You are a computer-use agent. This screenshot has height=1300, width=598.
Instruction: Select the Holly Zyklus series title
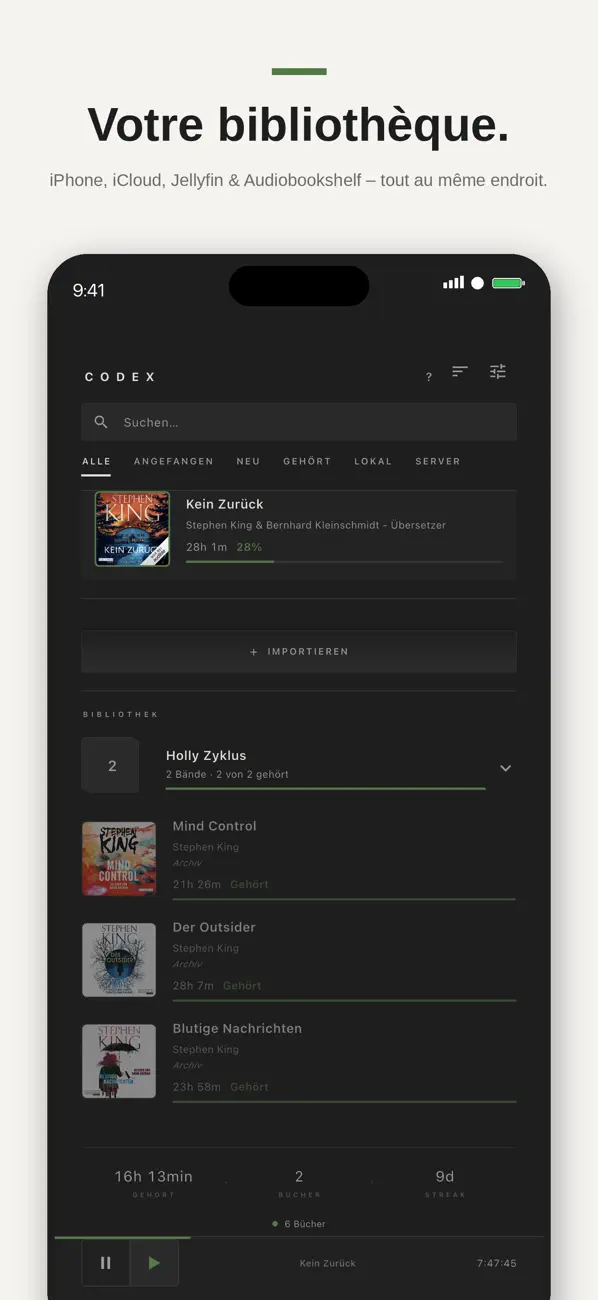click(x=206, y=756)
